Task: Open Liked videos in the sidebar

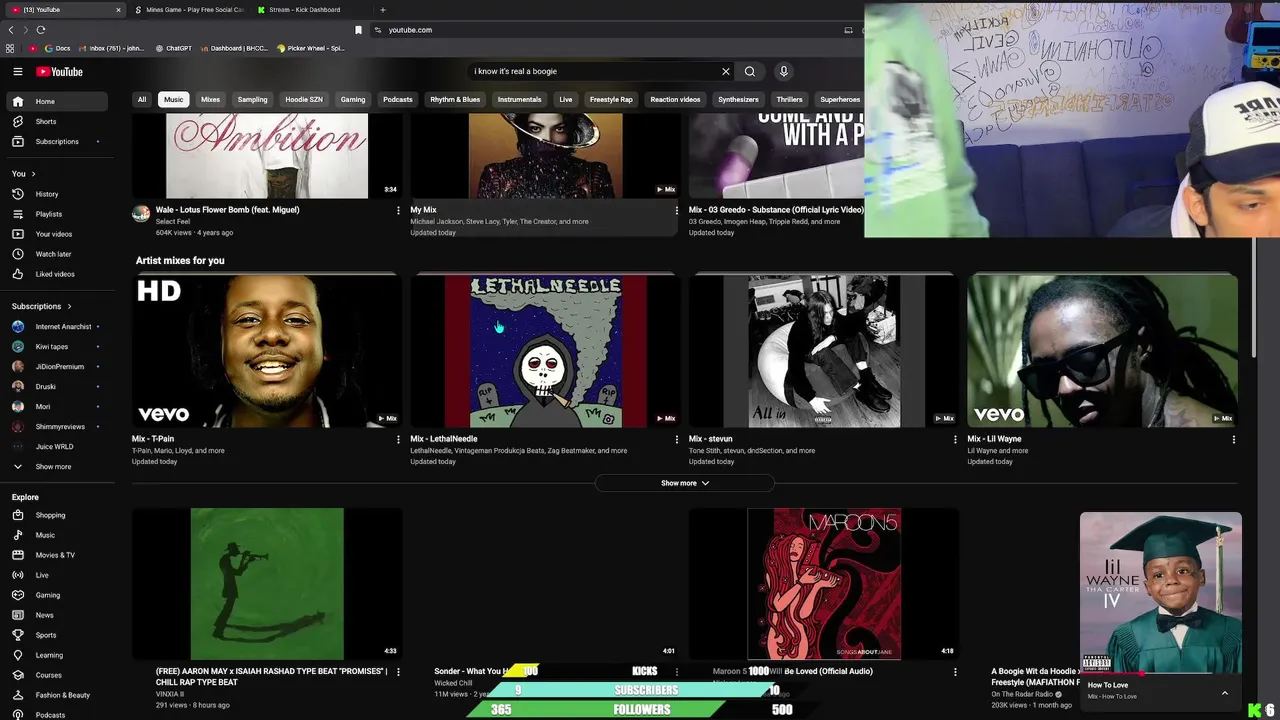Action: pos(58,274)
